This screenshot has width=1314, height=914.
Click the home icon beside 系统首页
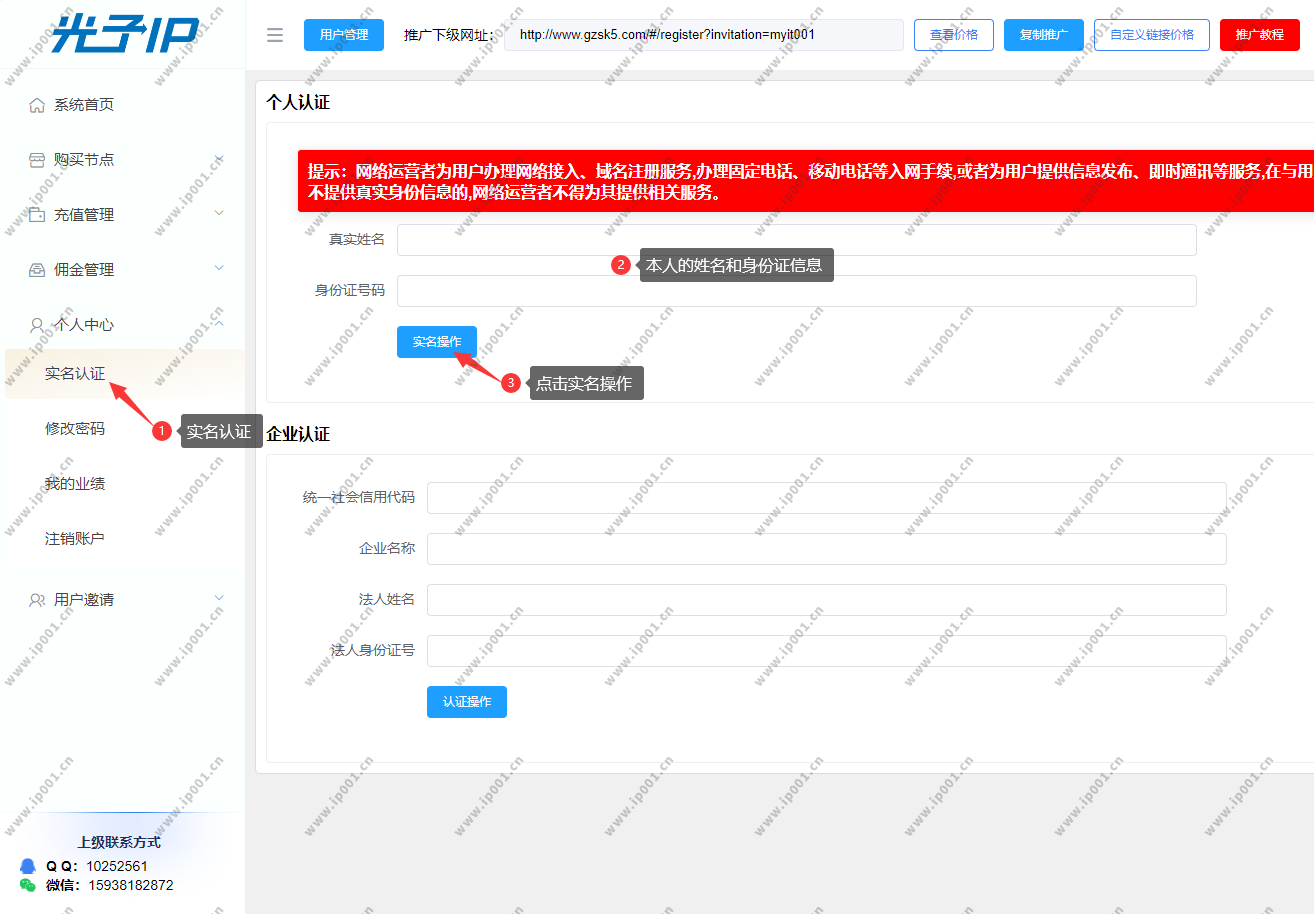37,105
